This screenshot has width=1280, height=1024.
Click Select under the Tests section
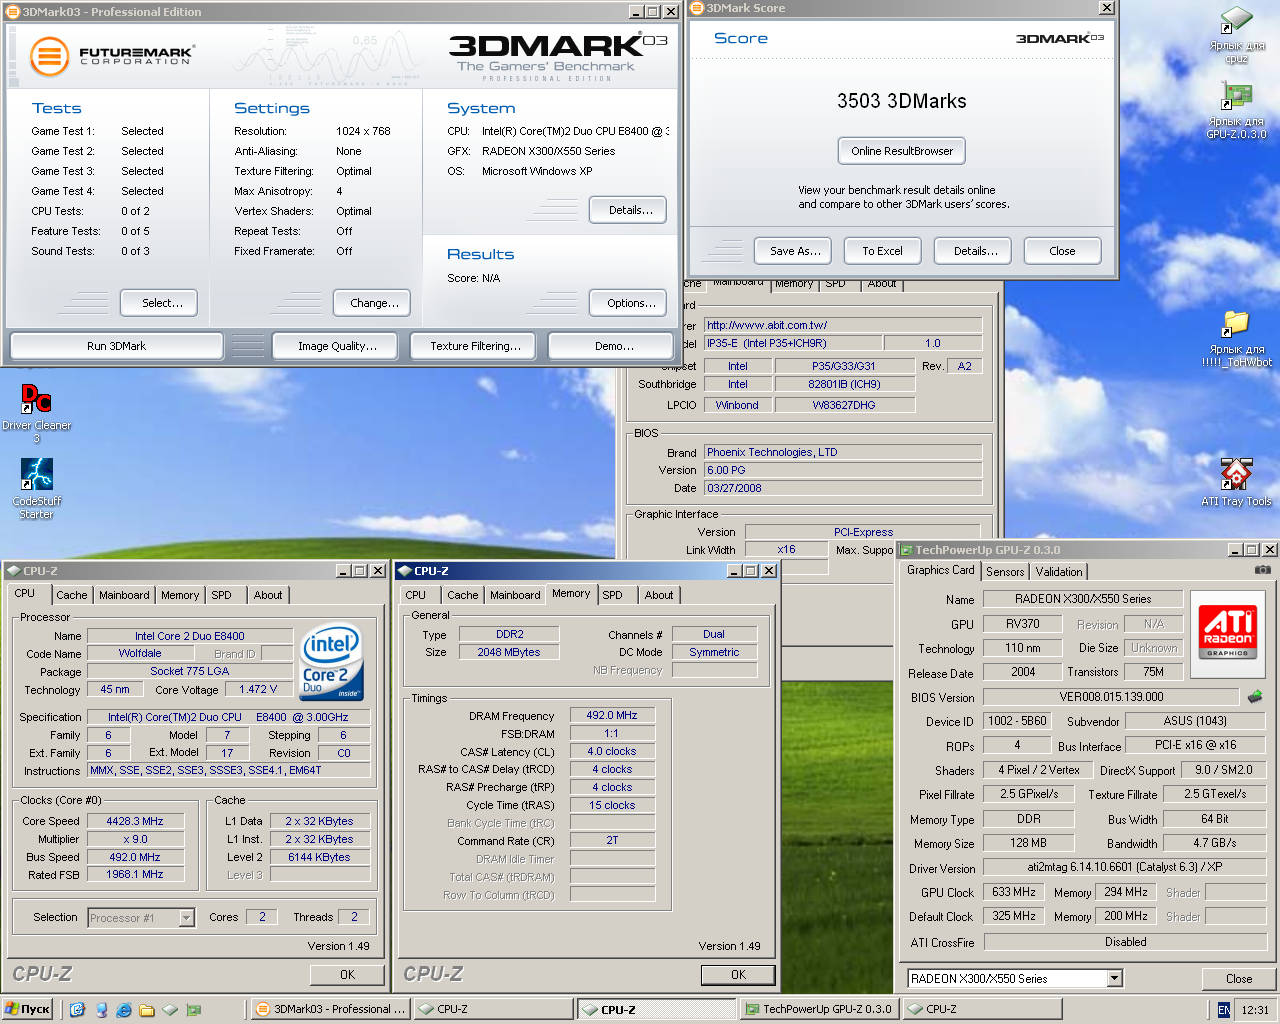[159, 303]
